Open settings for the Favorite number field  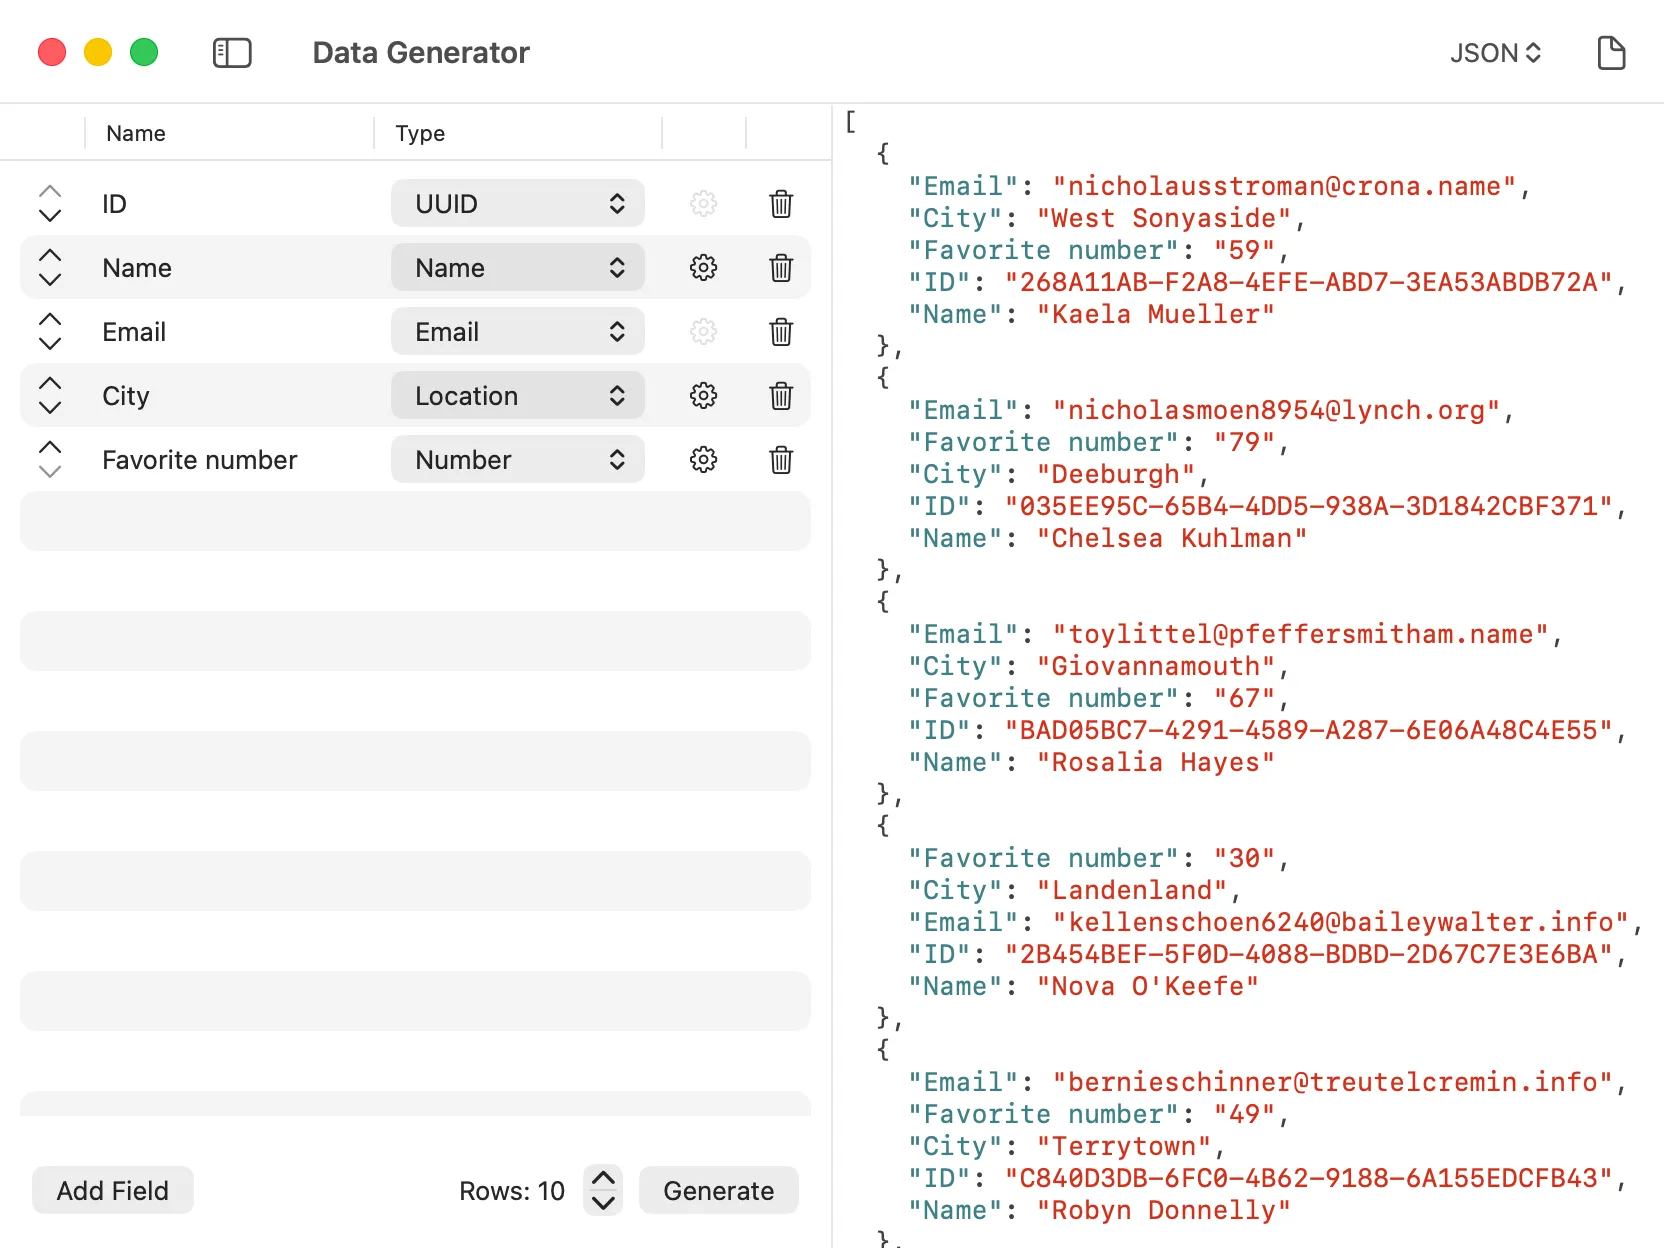click(x=703, y=460)
